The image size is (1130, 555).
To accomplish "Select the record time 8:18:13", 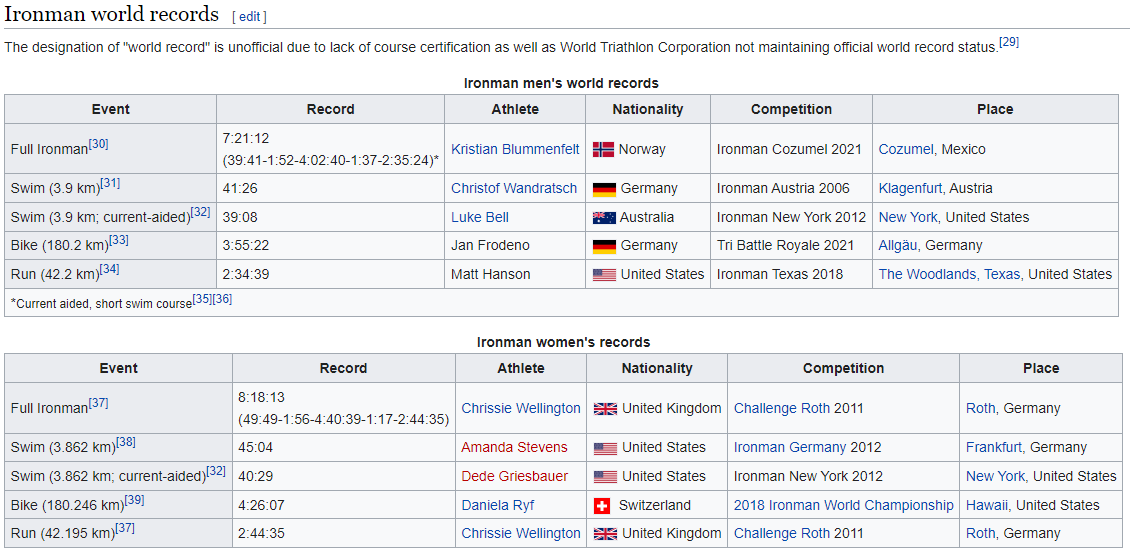I will 262,396.
